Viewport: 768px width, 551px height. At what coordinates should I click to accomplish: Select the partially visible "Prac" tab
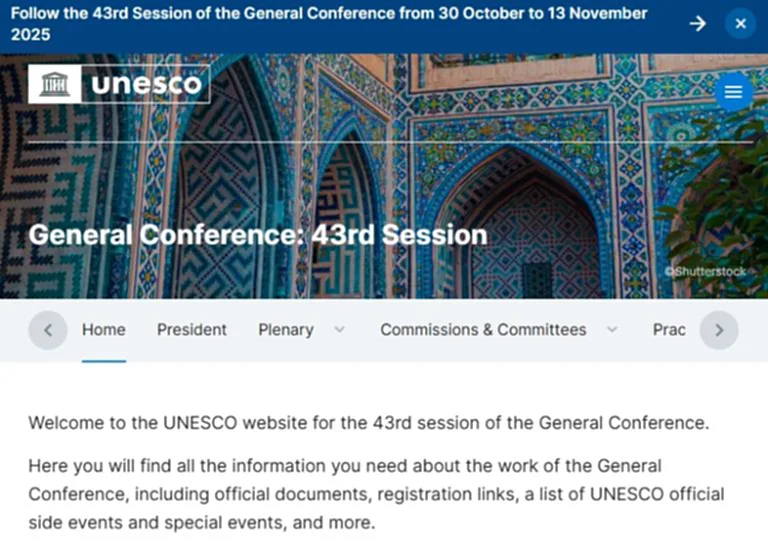(x=669, y=330)
